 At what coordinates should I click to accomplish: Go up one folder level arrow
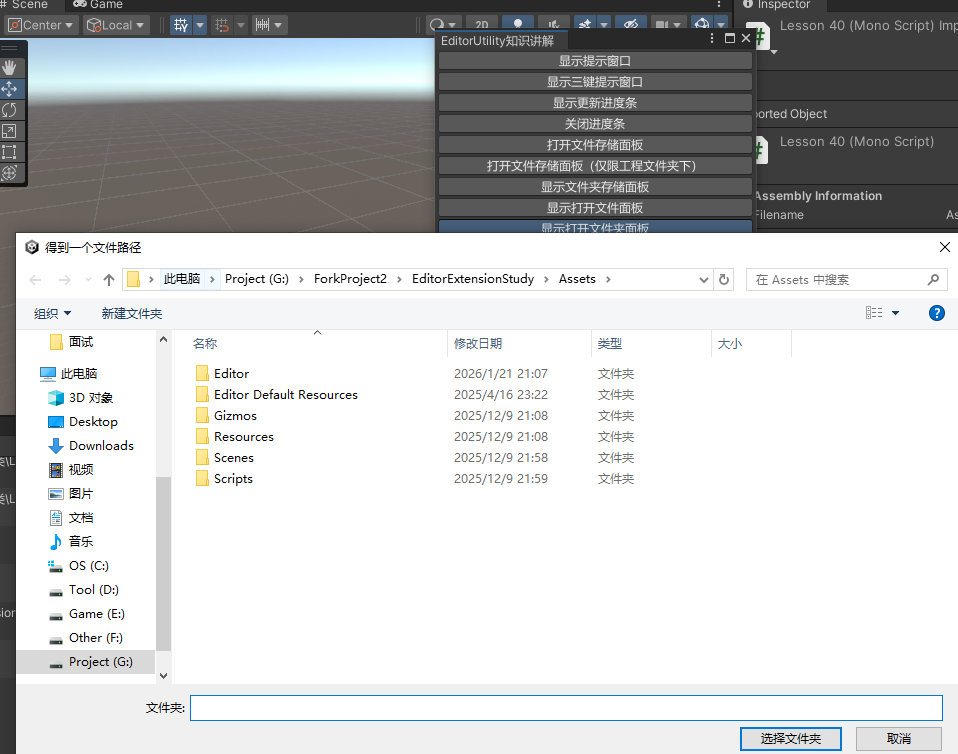click(109, 280)
